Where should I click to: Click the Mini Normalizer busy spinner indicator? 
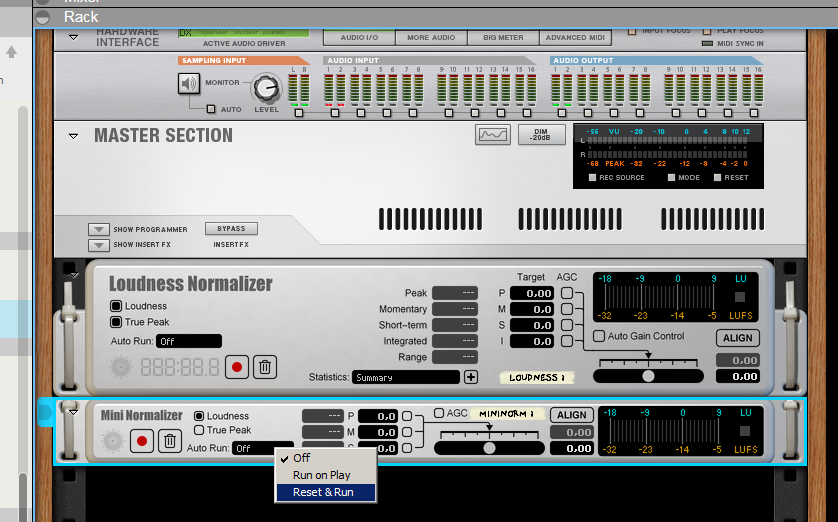[112, 441]
